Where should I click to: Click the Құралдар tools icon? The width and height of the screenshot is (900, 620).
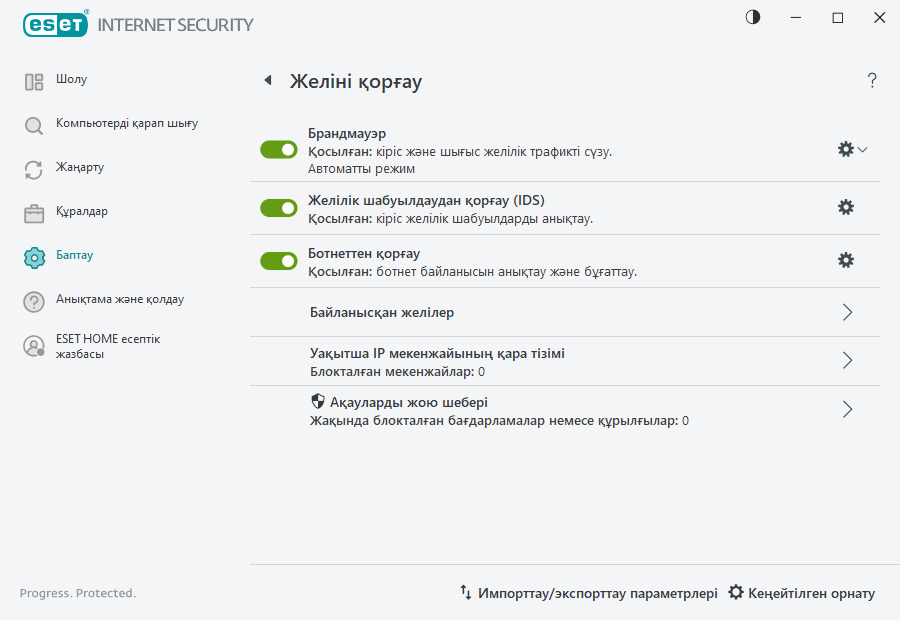tap(33, 211)
